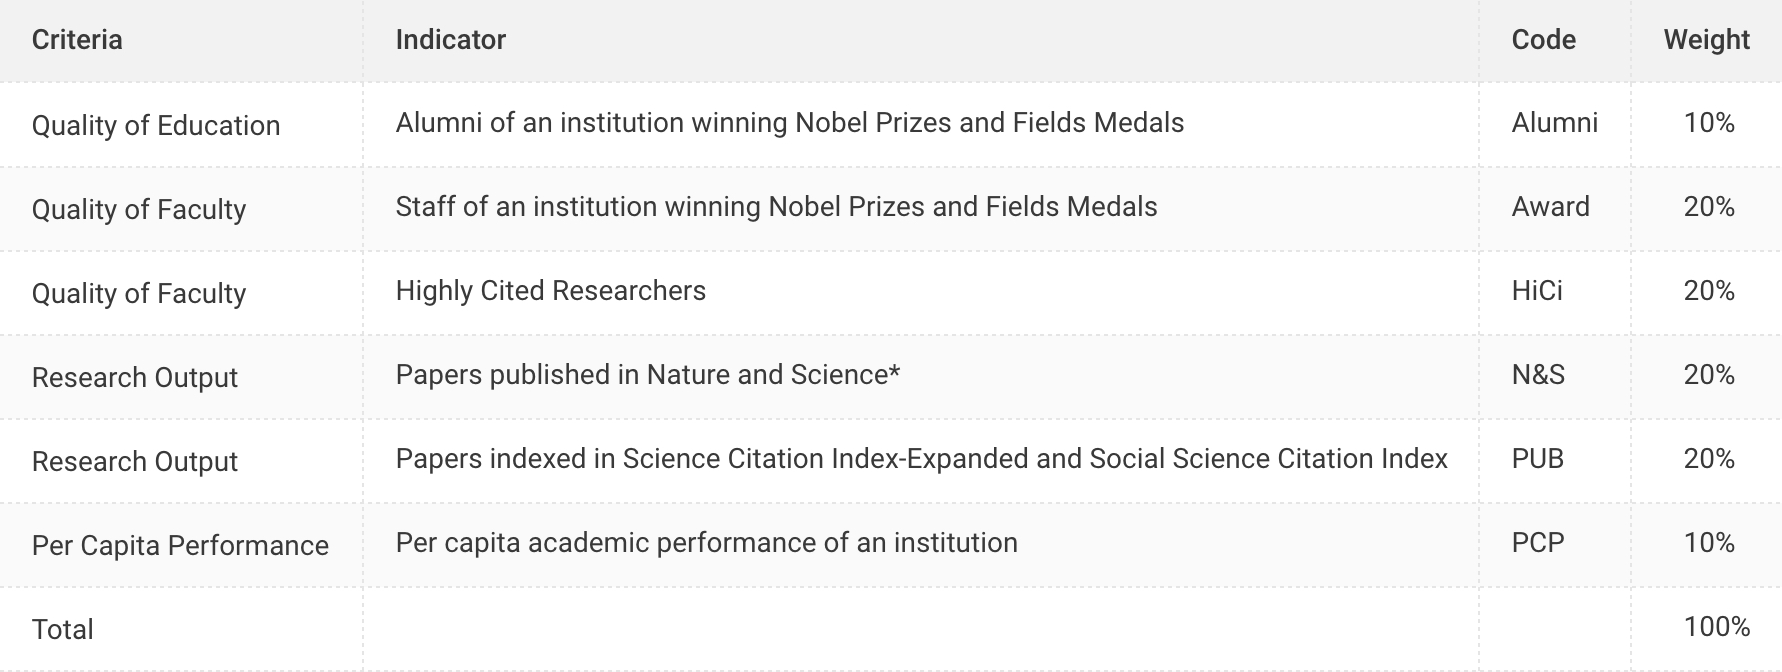Select the N&S code cell
Screen dimensions: 1782x672
[1538, 375]
